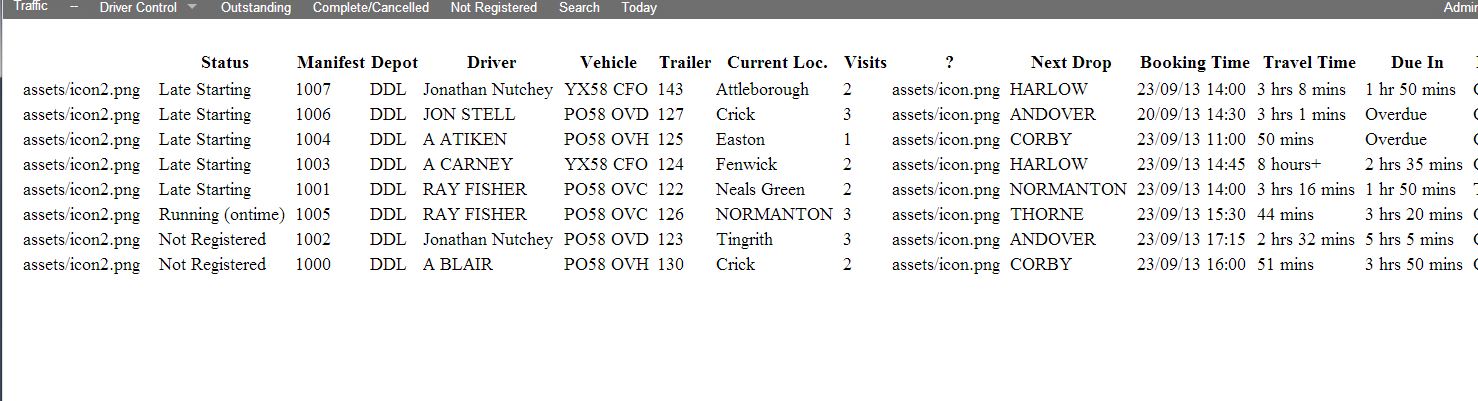Image resolution: width=1478 pixels, height=401 pixels.
Task: Click icon.png image beside NORMANTON next drop
Action: tap(946, 190)
